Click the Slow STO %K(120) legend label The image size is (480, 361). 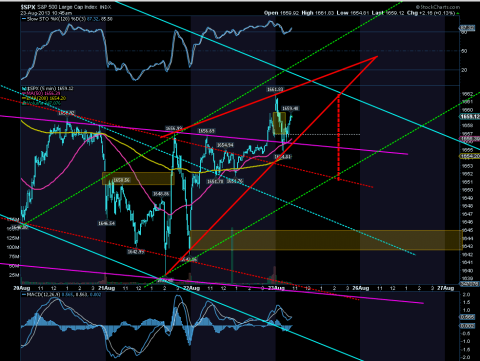(56, 19)
